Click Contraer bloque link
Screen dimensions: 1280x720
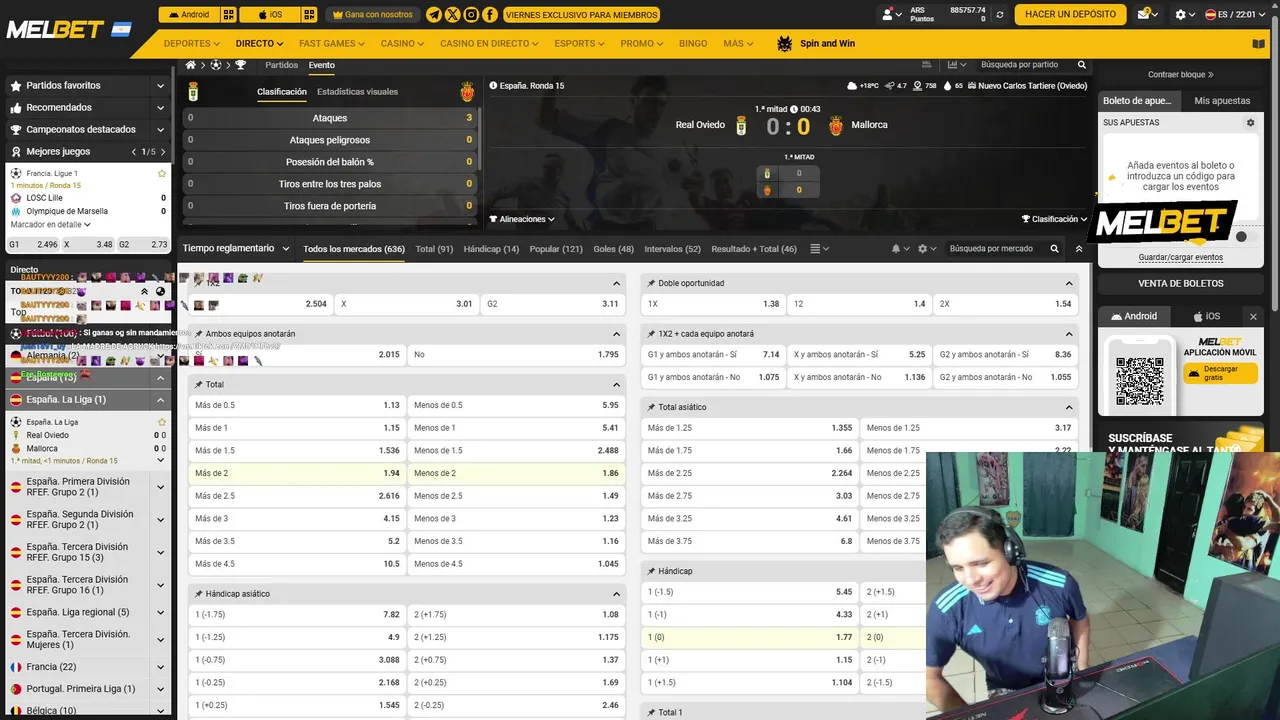pos(1180,75)
